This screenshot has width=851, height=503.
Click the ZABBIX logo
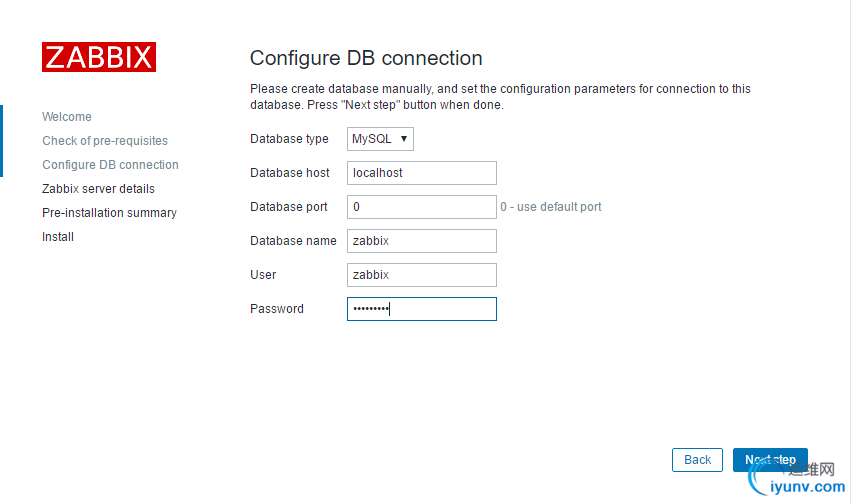point(98,57)
